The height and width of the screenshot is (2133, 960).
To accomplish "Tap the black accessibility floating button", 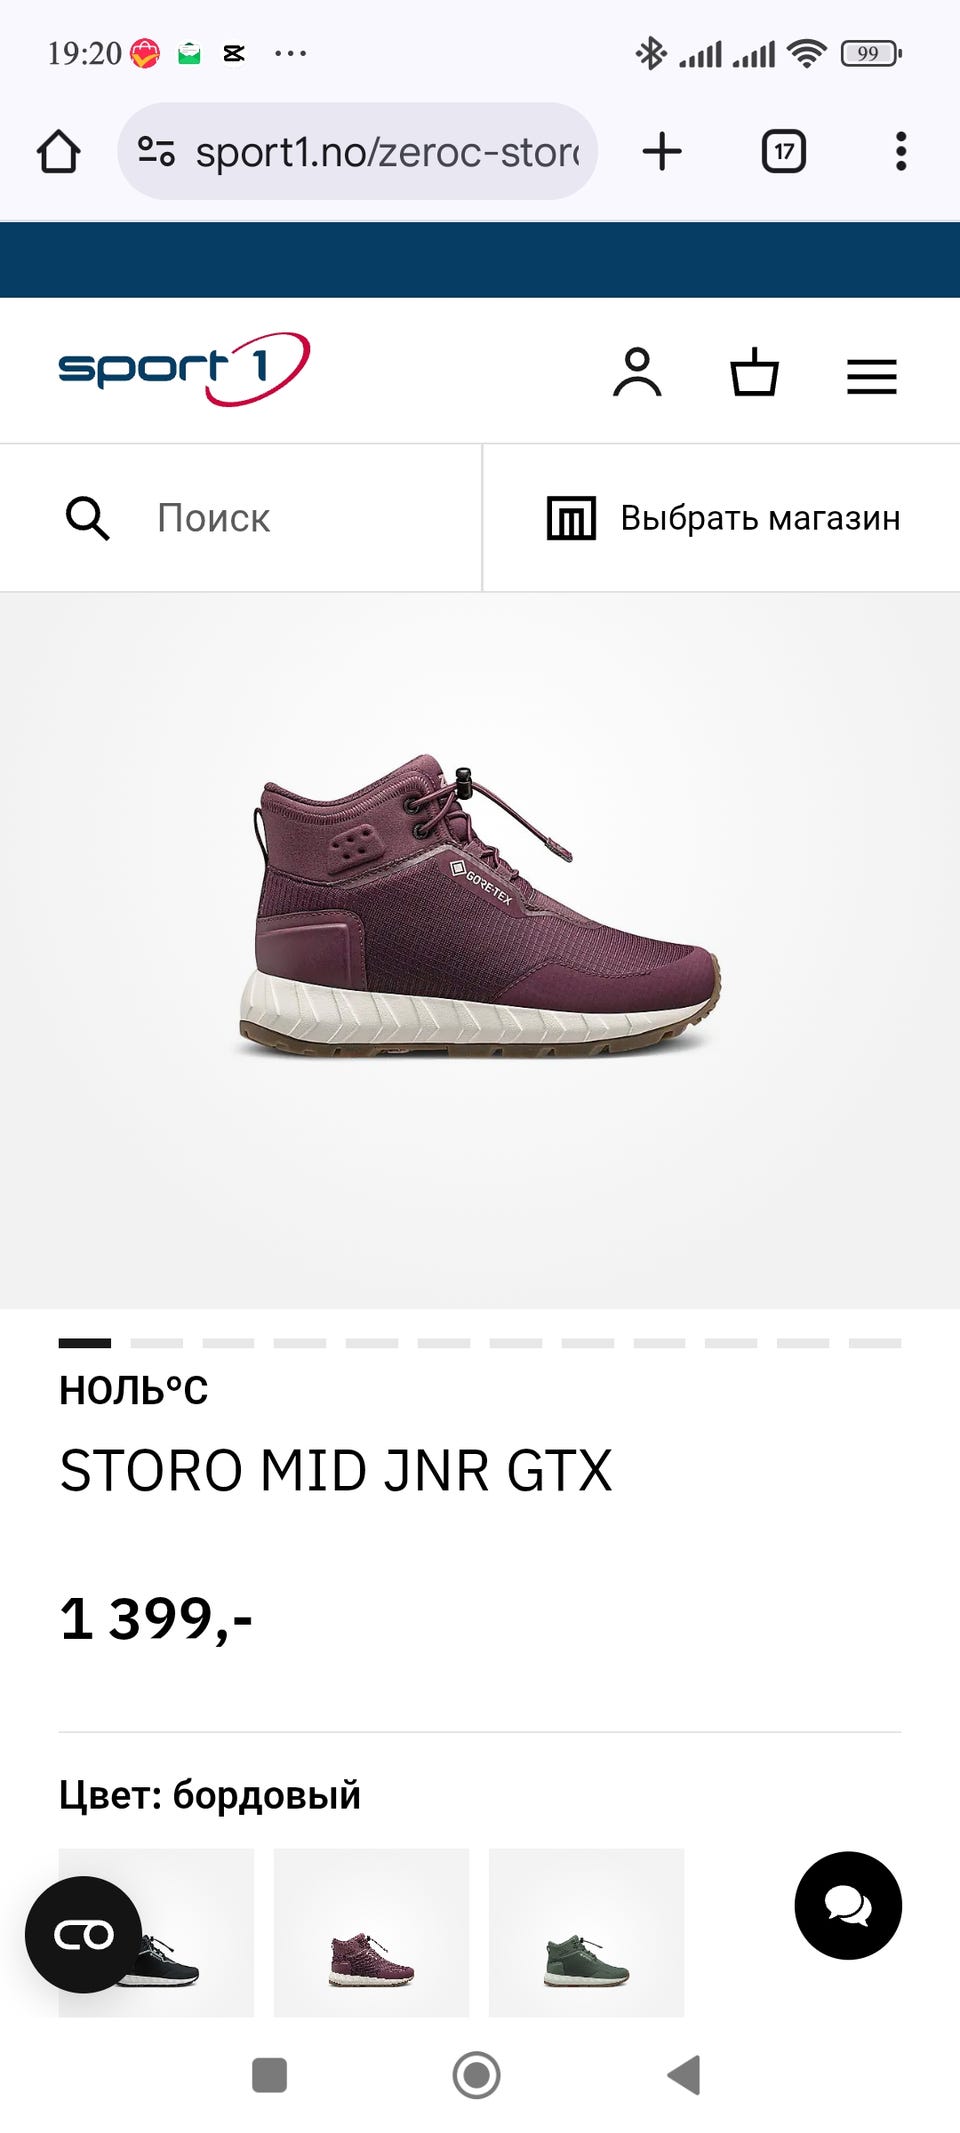I will point(84,1934).
